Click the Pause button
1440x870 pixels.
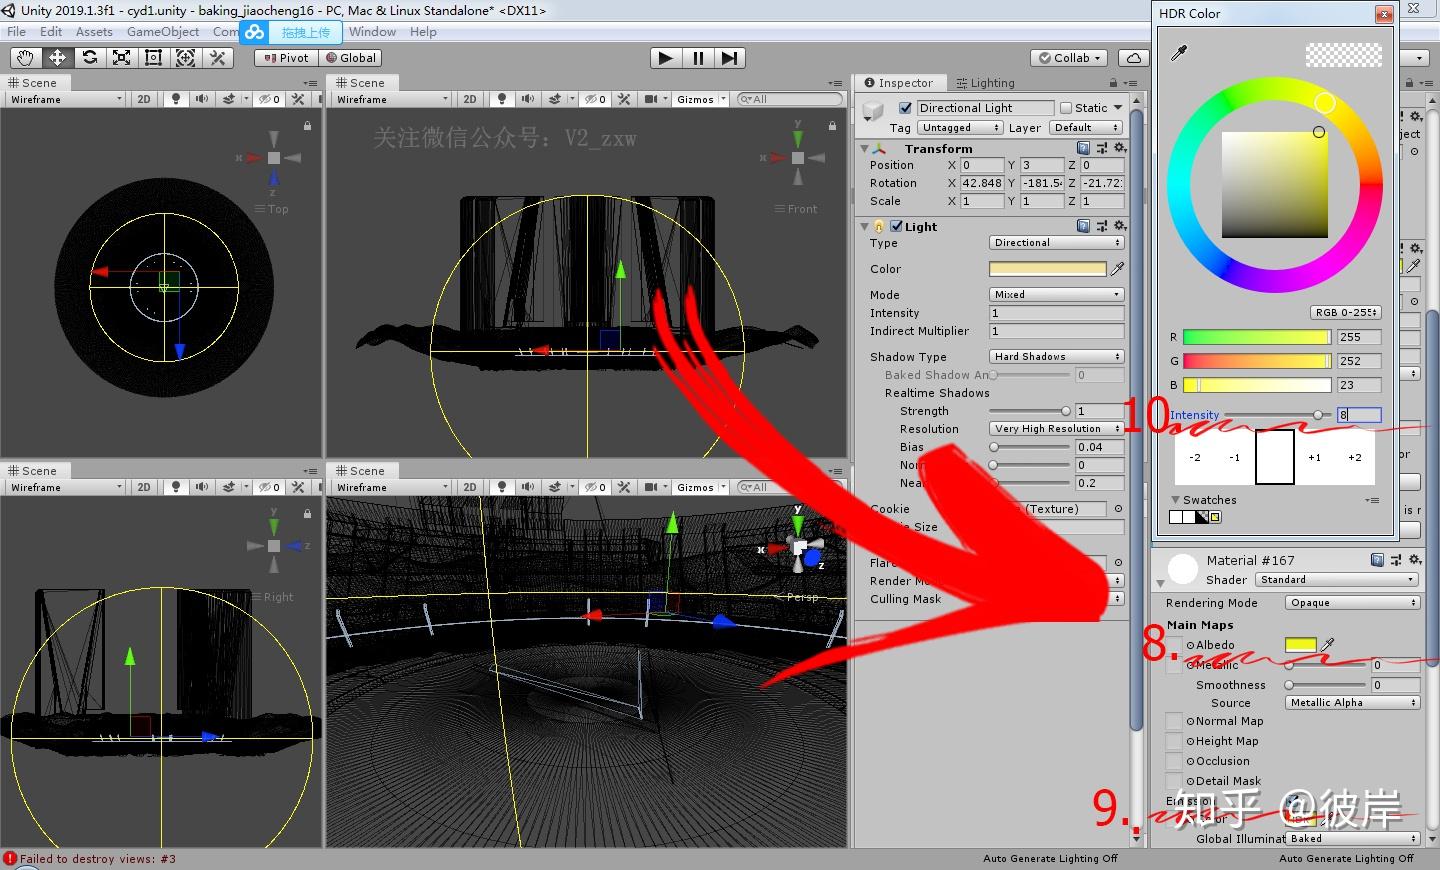coord(698,58)
